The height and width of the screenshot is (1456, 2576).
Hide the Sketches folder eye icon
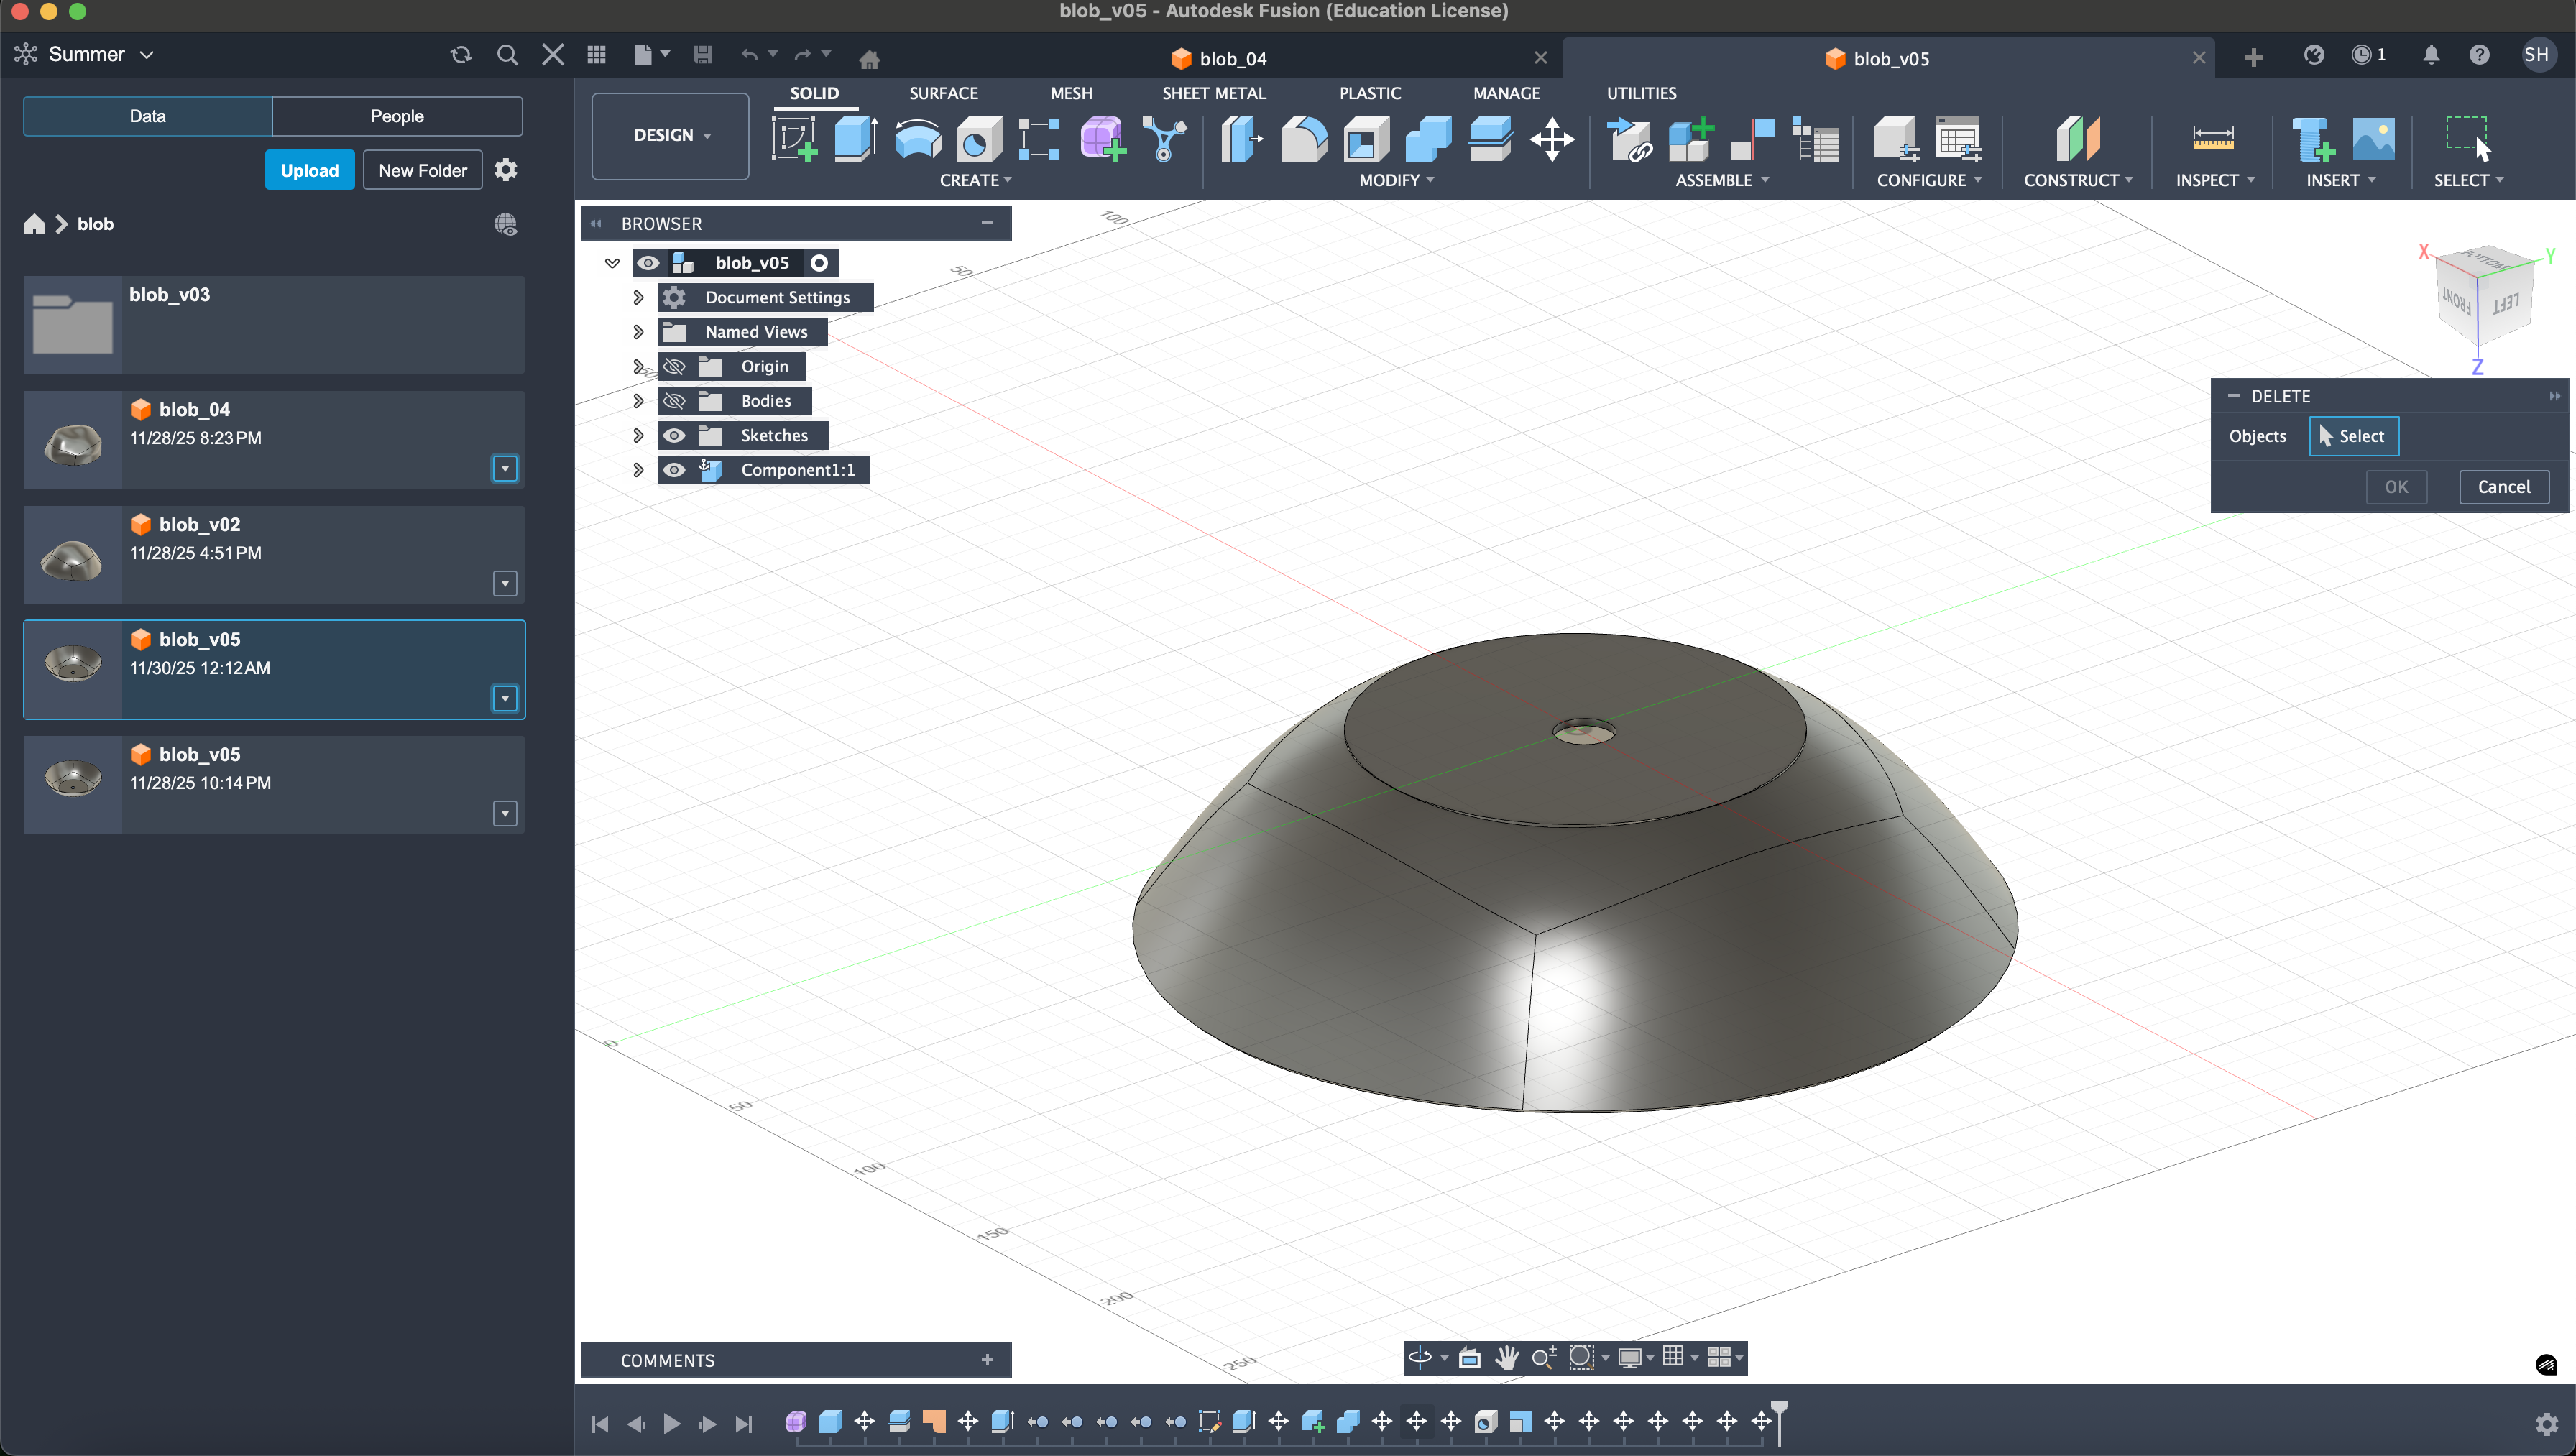(x=675, y=435)
